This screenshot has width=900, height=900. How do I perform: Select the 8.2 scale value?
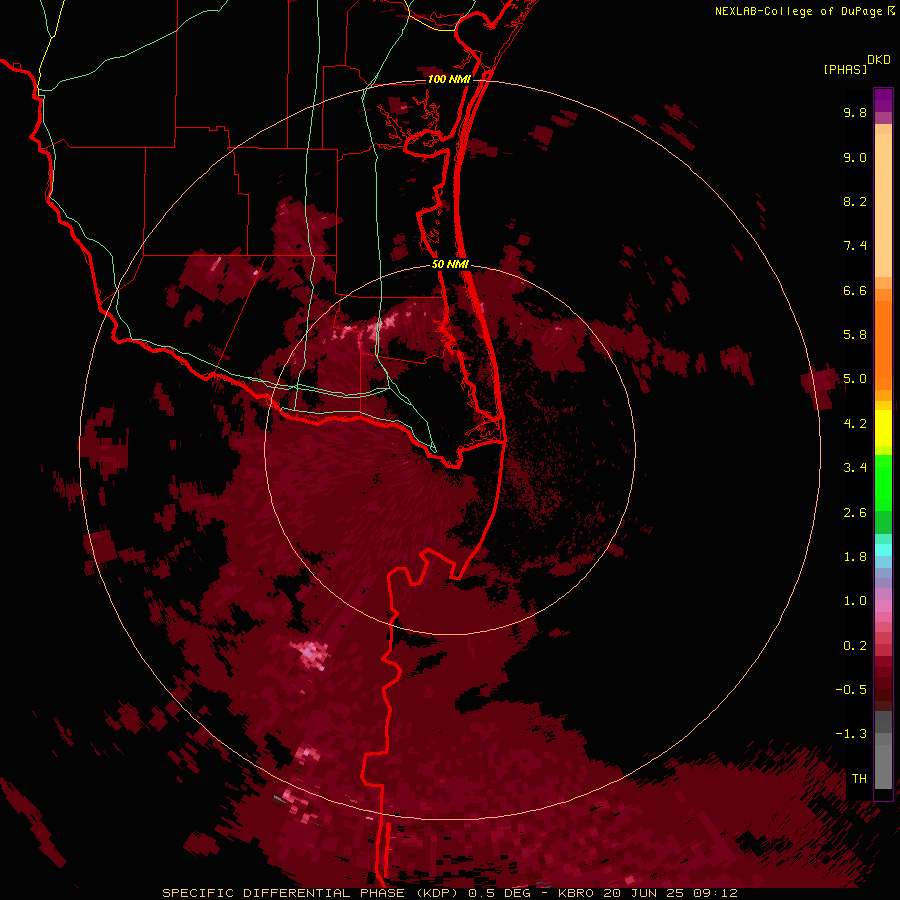[x=855, y=201]
